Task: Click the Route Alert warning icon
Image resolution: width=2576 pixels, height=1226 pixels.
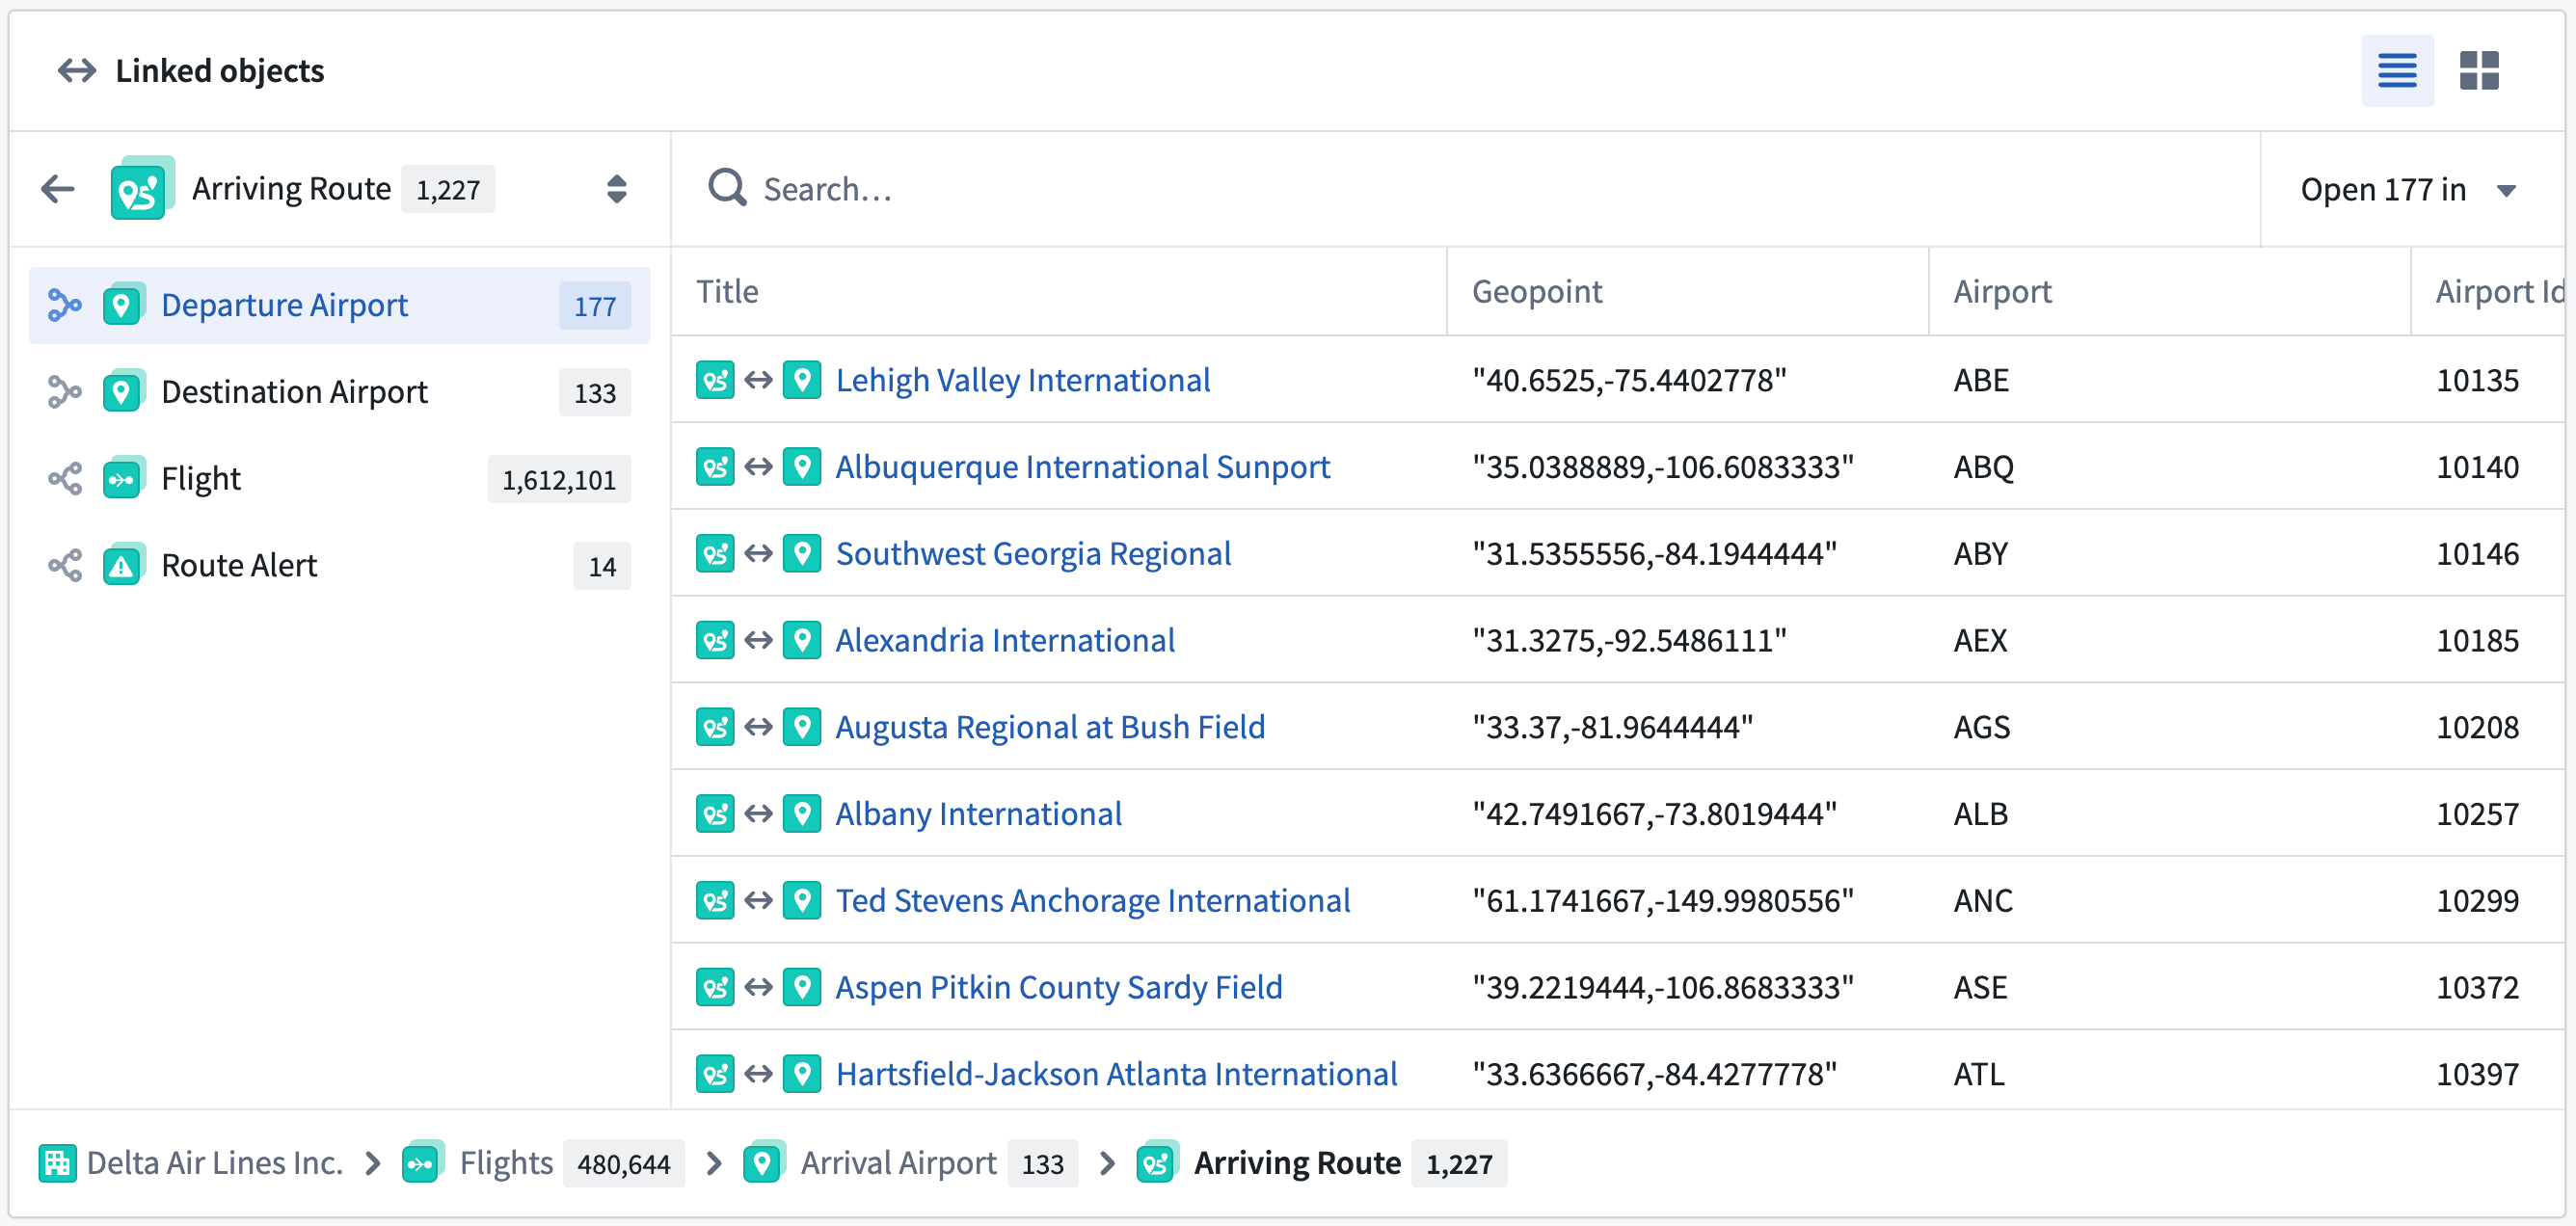Action: click(122, 566)
